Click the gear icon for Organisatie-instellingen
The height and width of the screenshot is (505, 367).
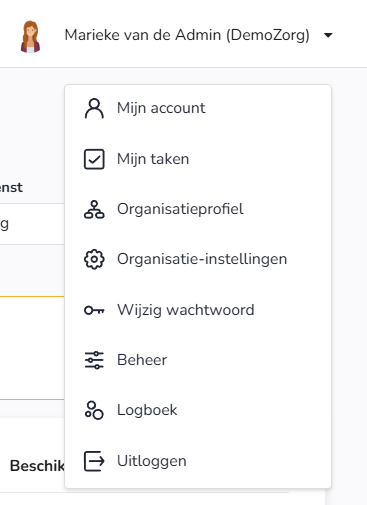(94, 259)
